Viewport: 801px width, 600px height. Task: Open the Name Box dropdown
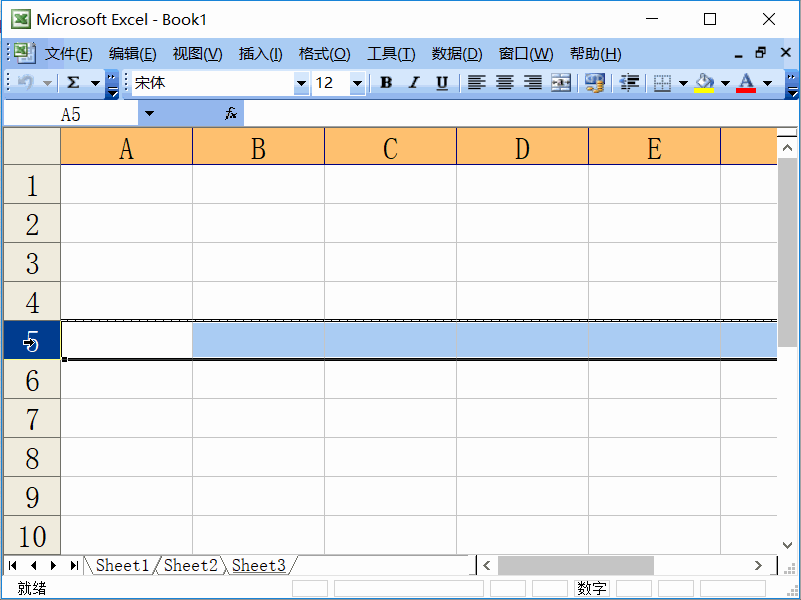[x=149, y=113]
